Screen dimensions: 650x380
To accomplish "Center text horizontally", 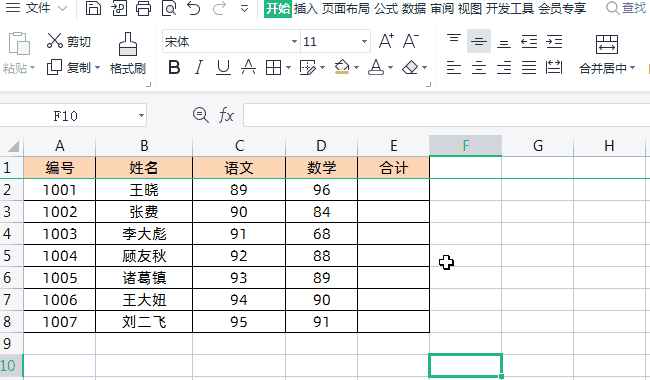I will click(x=479, y=67).
